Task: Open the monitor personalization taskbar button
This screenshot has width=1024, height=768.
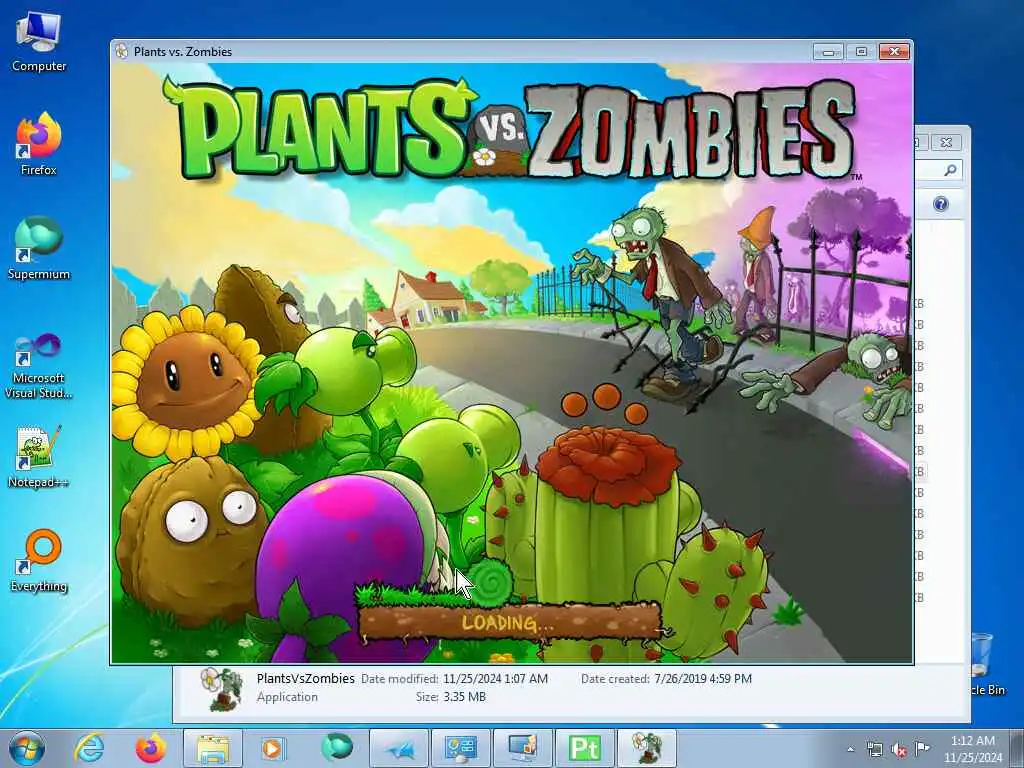Action: (522, 748)
